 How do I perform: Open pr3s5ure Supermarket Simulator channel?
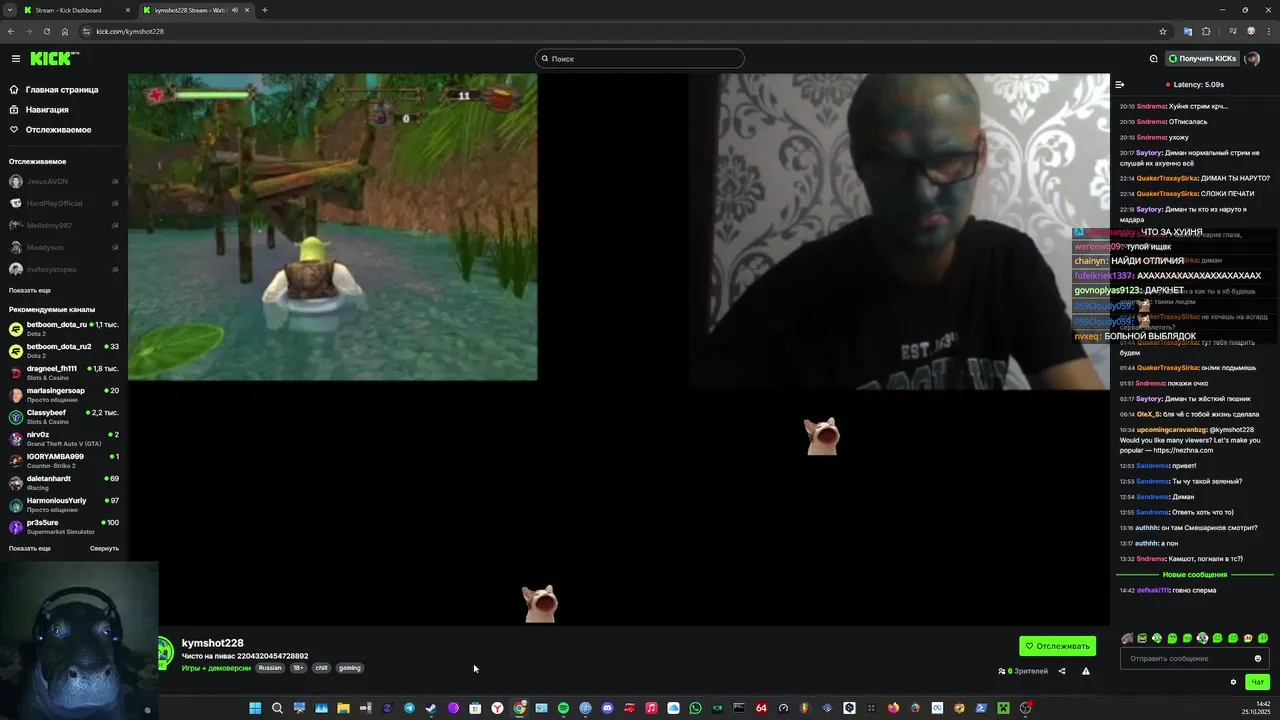pos(64,527)
